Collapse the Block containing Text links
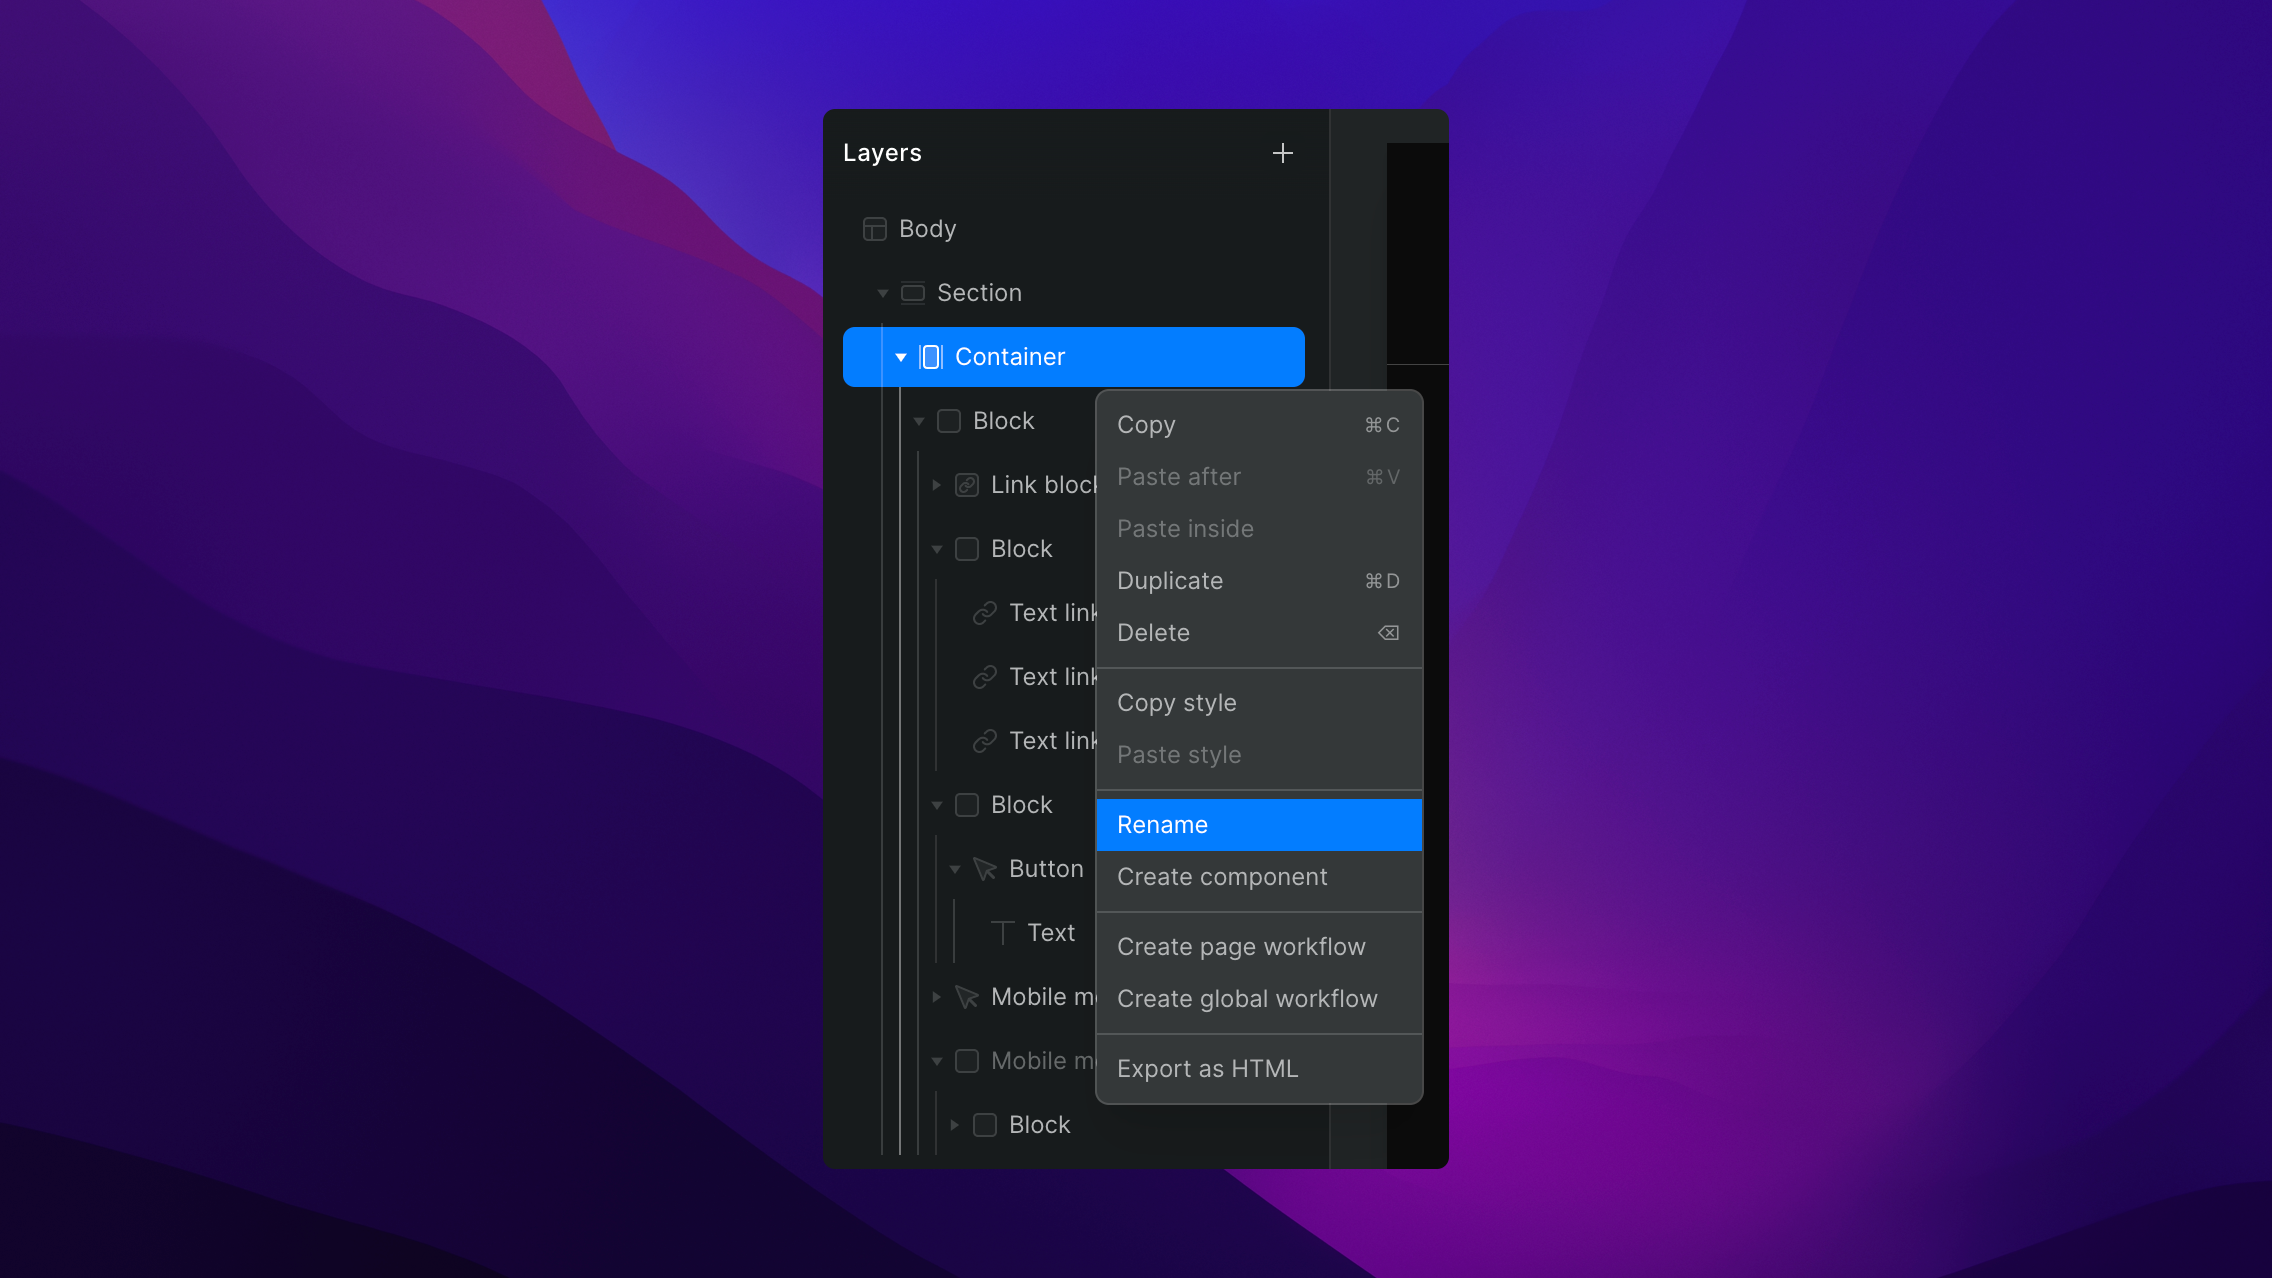 pyautogui.click(x=937, y=549)
